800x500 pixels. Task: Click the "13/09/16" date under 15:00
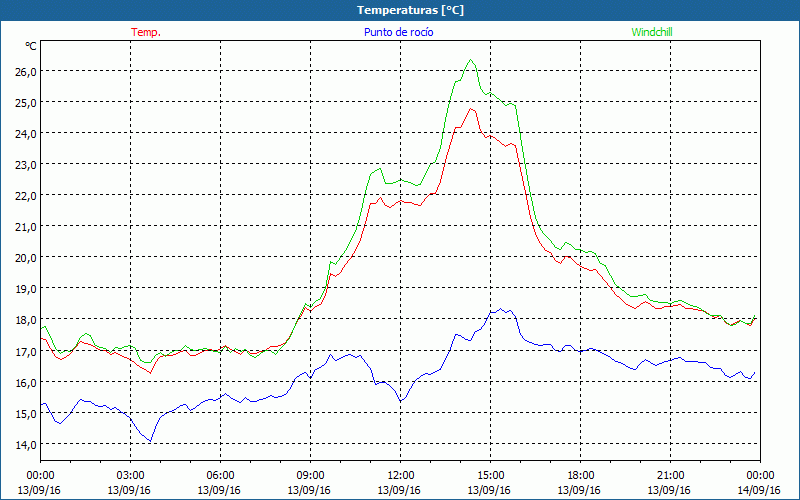point(489,490)
